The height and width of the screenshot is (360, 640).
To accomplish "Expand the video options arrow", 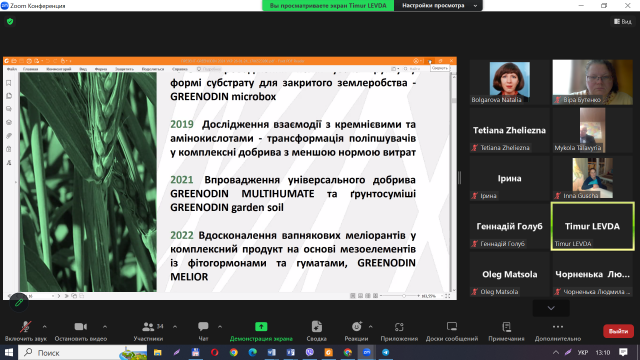I will tap(105, 327).
